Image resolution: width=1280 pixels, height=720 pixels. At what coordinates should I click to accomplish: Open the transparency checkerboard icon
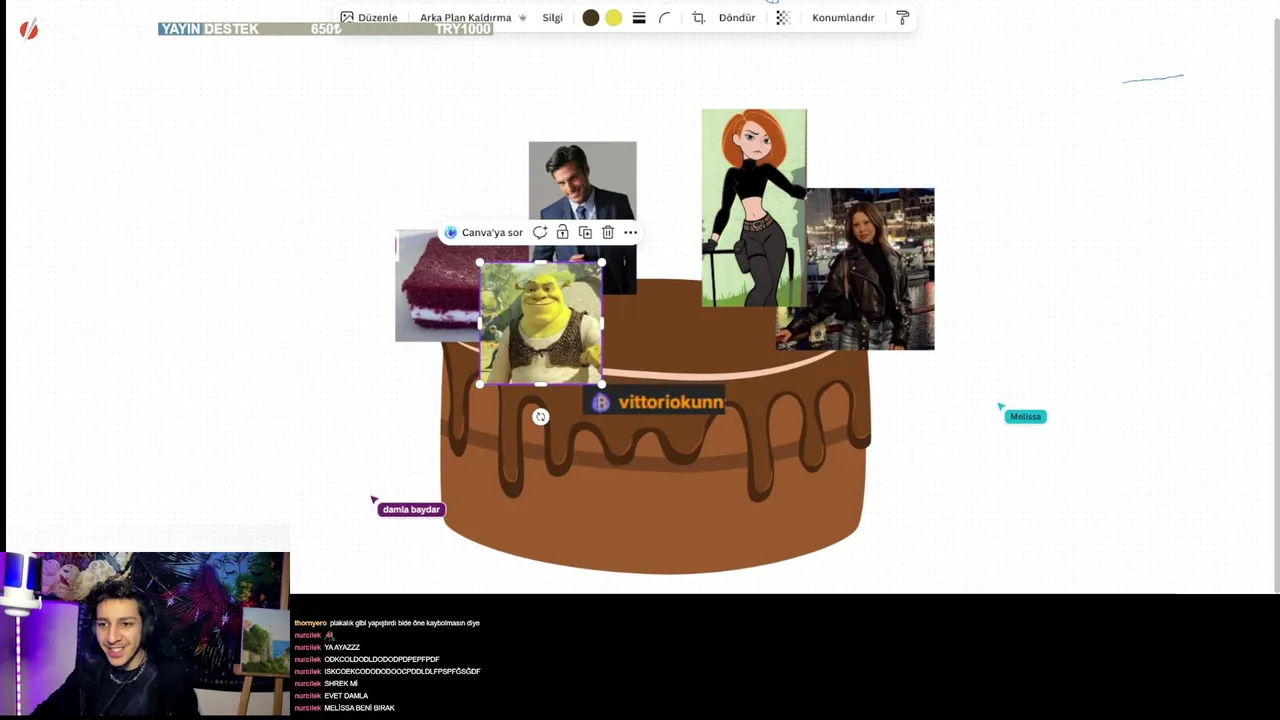(783, 18)
